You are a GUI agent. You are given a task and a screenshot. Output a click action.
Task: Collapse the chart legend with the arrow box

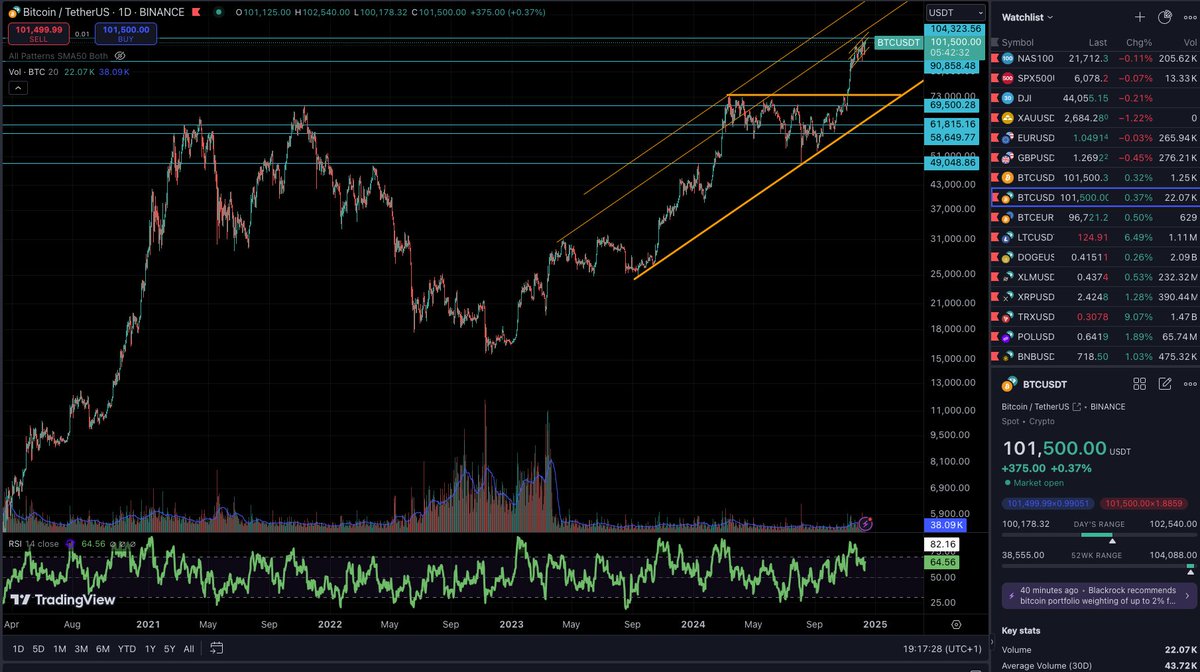click(x=17, y=88)
